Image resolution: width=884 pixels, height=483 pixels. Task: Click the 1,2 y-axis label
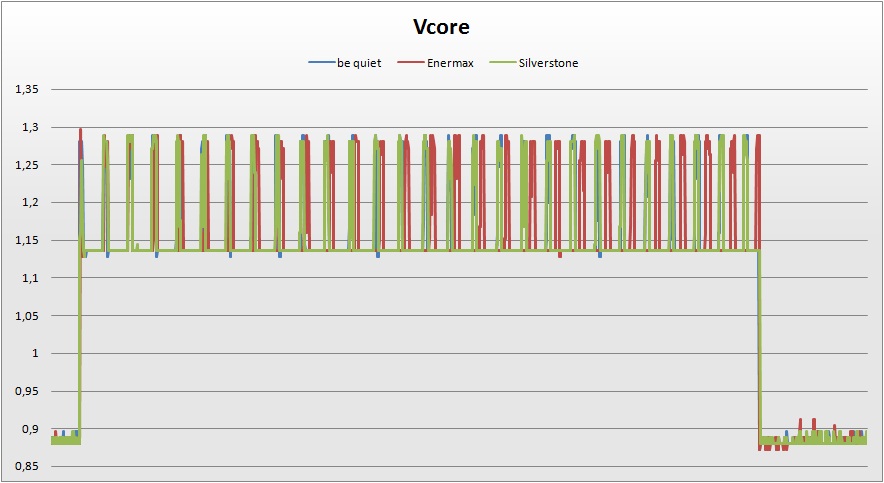click(x=30, y=203)
